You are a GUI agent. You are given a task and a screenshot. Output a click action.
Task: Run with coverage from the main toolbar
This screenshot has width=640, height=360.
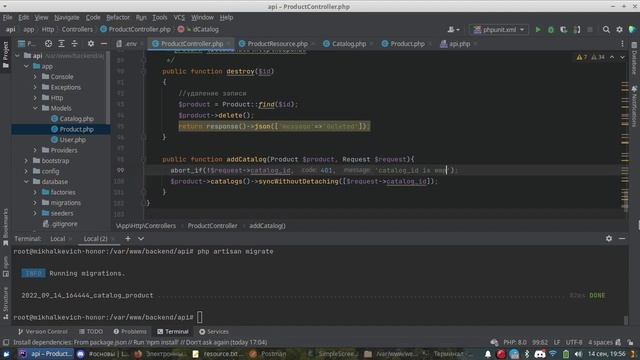tap(564, 29)
